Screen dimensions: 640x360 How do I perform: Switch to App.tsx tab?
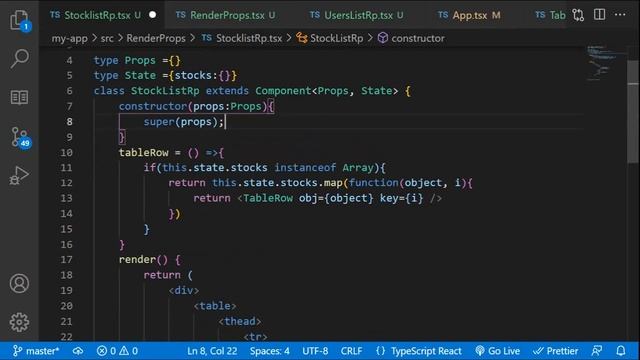pos(469,16)
